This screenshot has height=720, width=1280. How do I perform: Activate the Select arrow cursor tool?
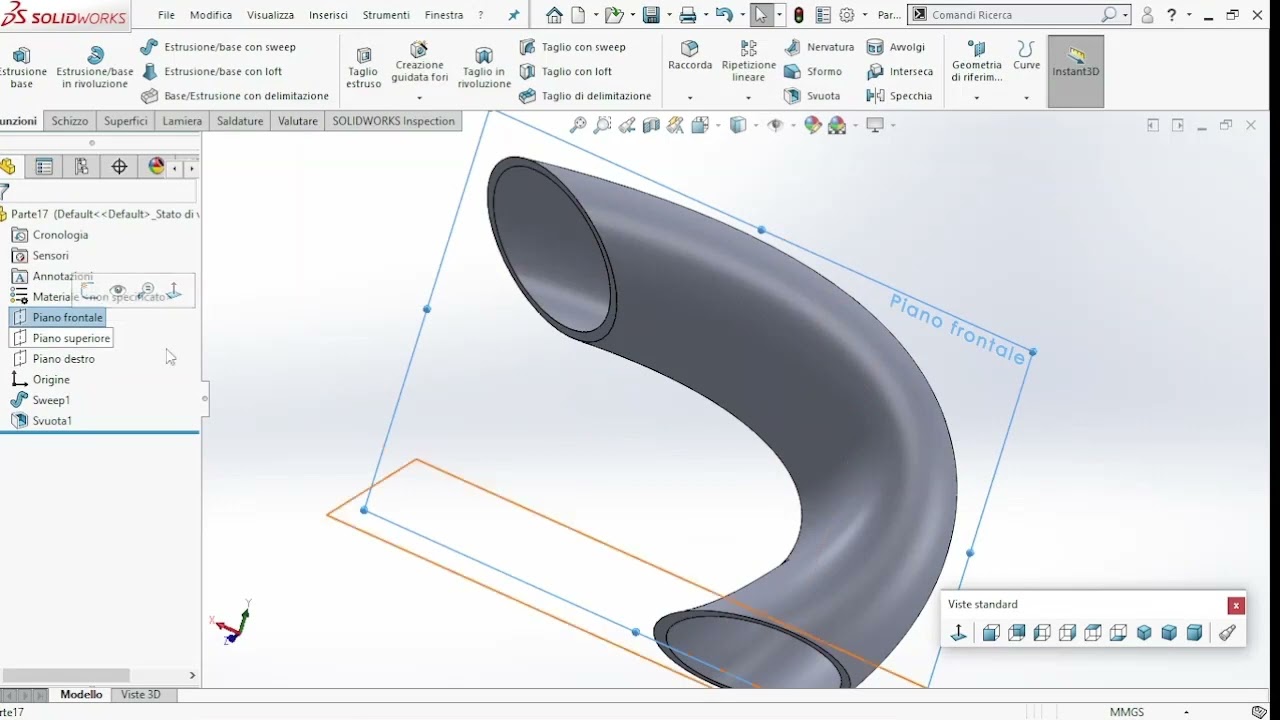(x=762, y=15)
